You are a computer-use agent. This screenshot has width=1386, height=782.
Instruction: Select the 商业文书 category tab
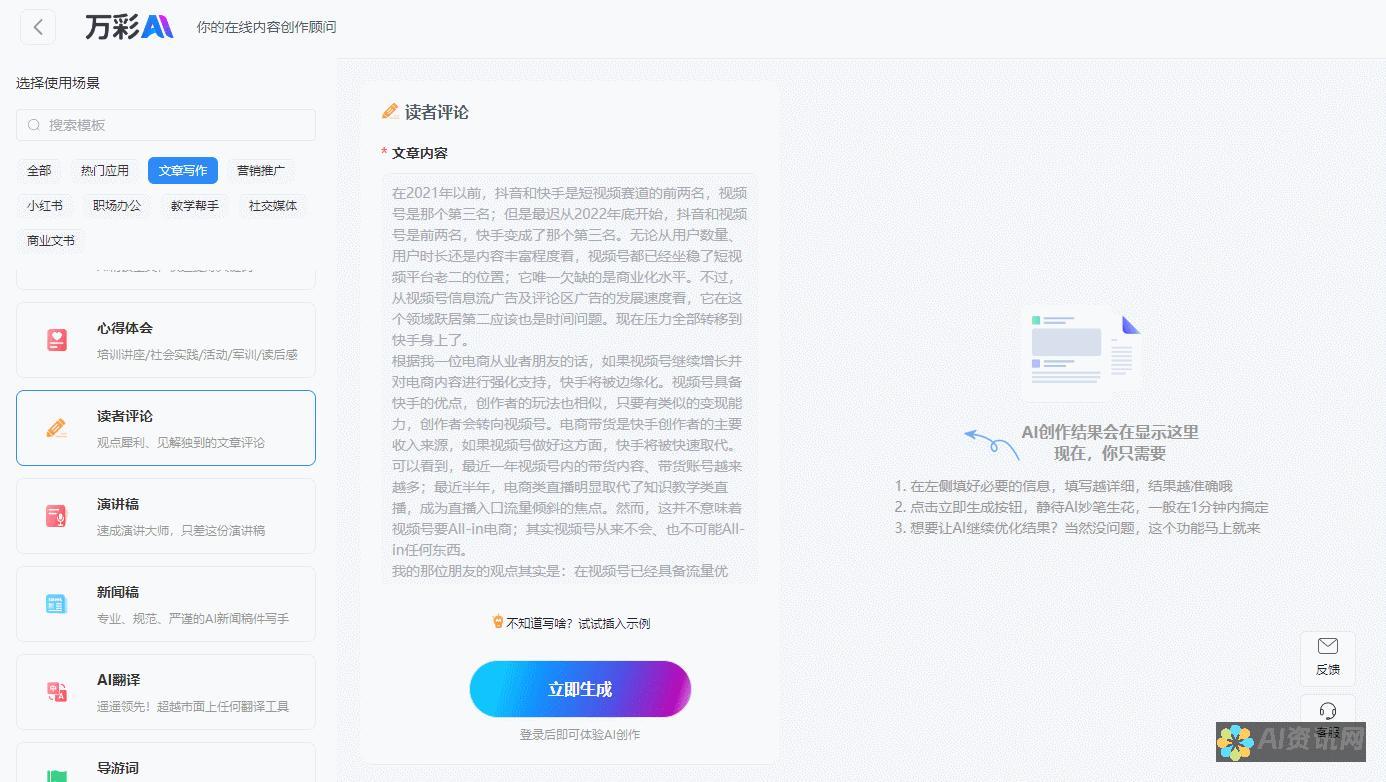coord(51,241)
